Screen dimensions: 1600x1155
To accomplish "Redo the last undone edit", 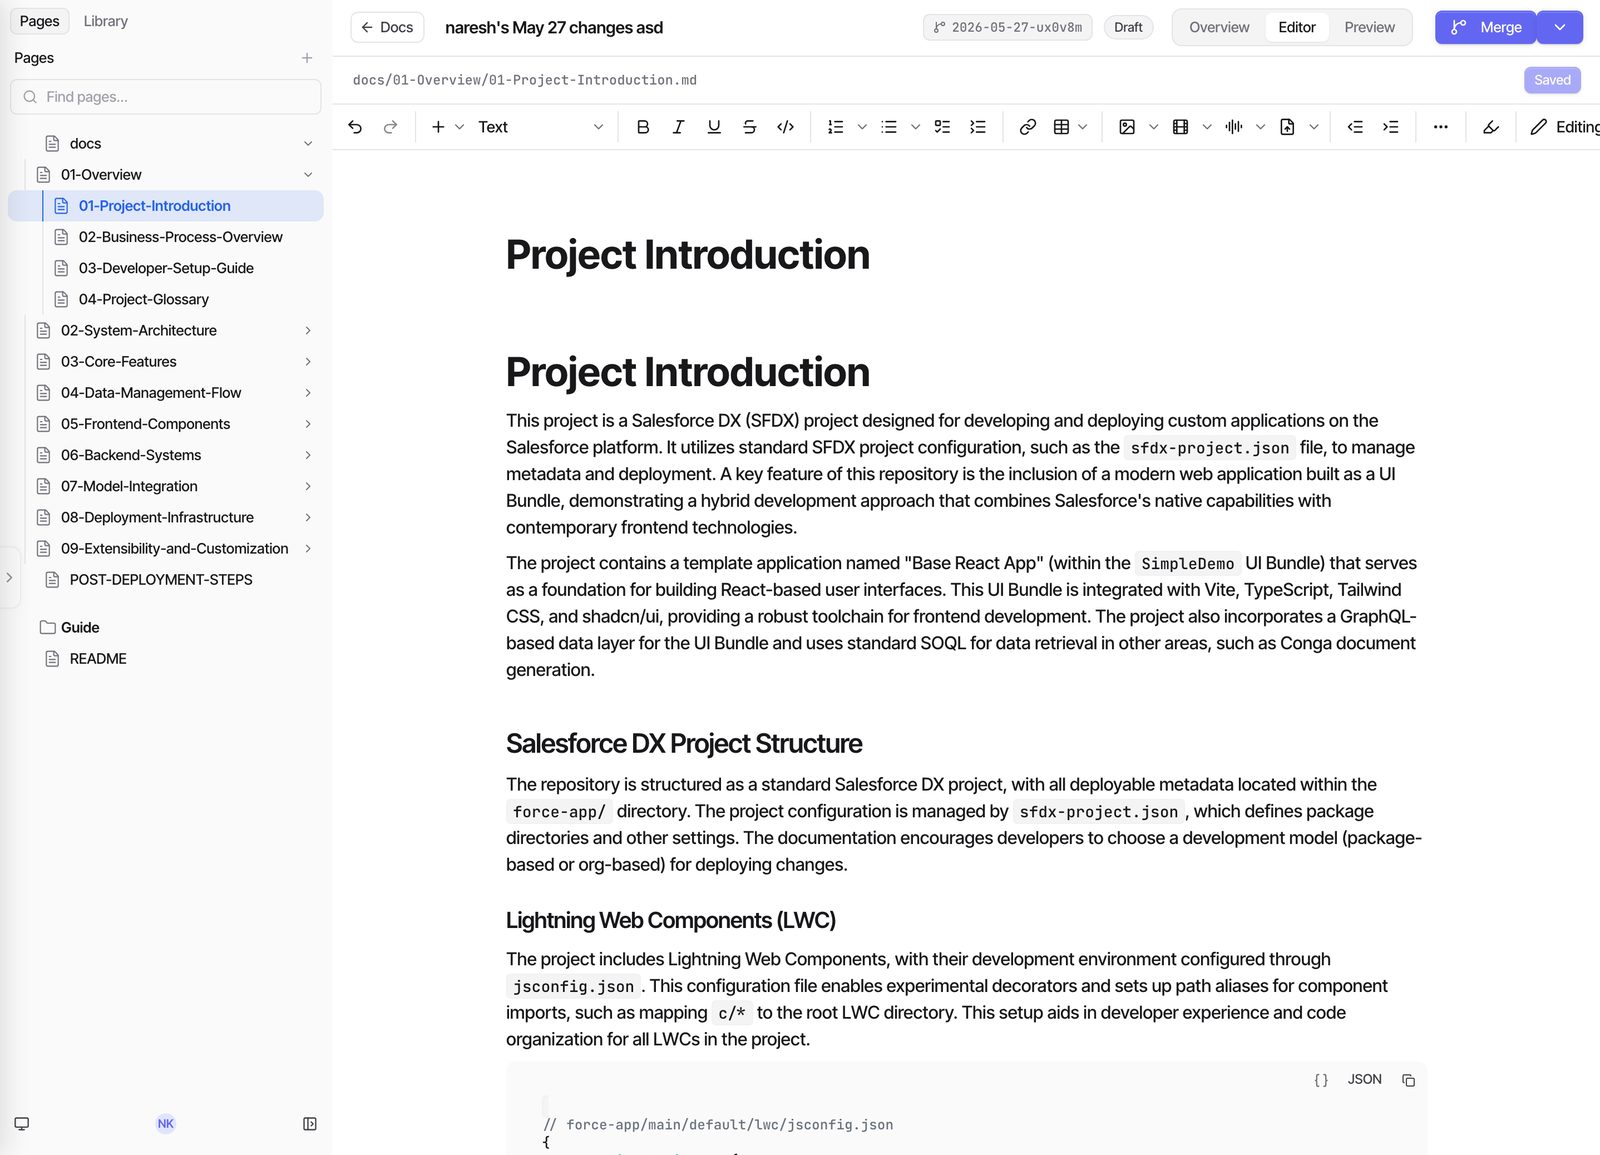I will pos(391,127).
